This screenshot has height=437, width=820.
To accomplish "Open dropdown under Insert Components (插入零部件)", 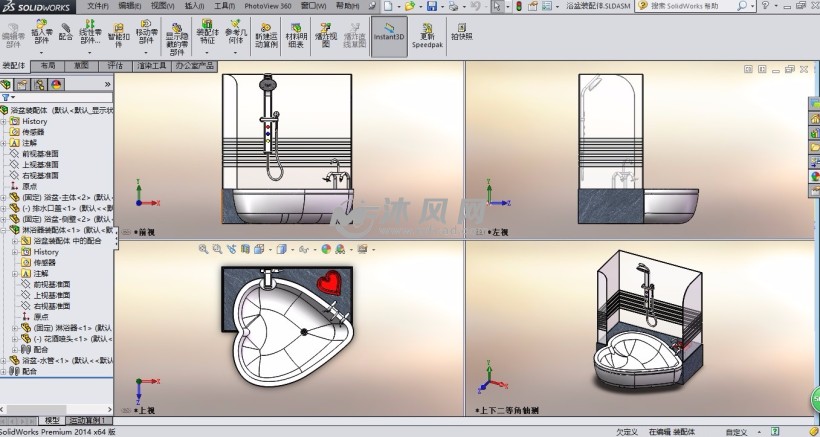I will (41, 52).
